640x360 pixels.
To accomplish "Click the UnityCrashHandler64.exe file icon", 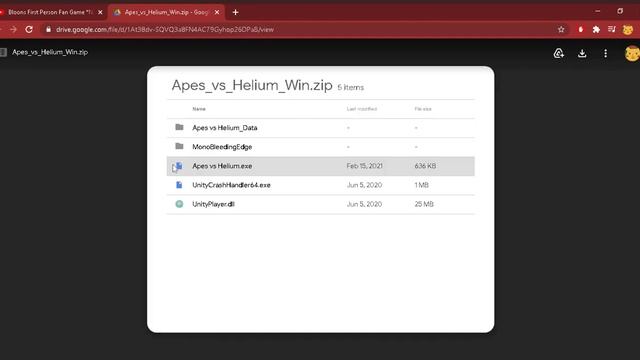I will (x=179, y=185).
